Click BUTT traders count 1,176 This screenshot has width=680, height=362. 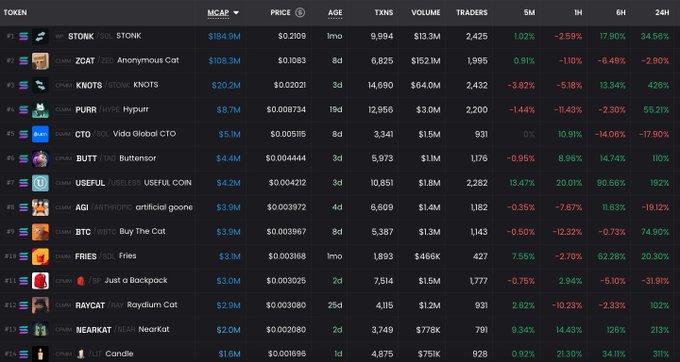[479, 159]
